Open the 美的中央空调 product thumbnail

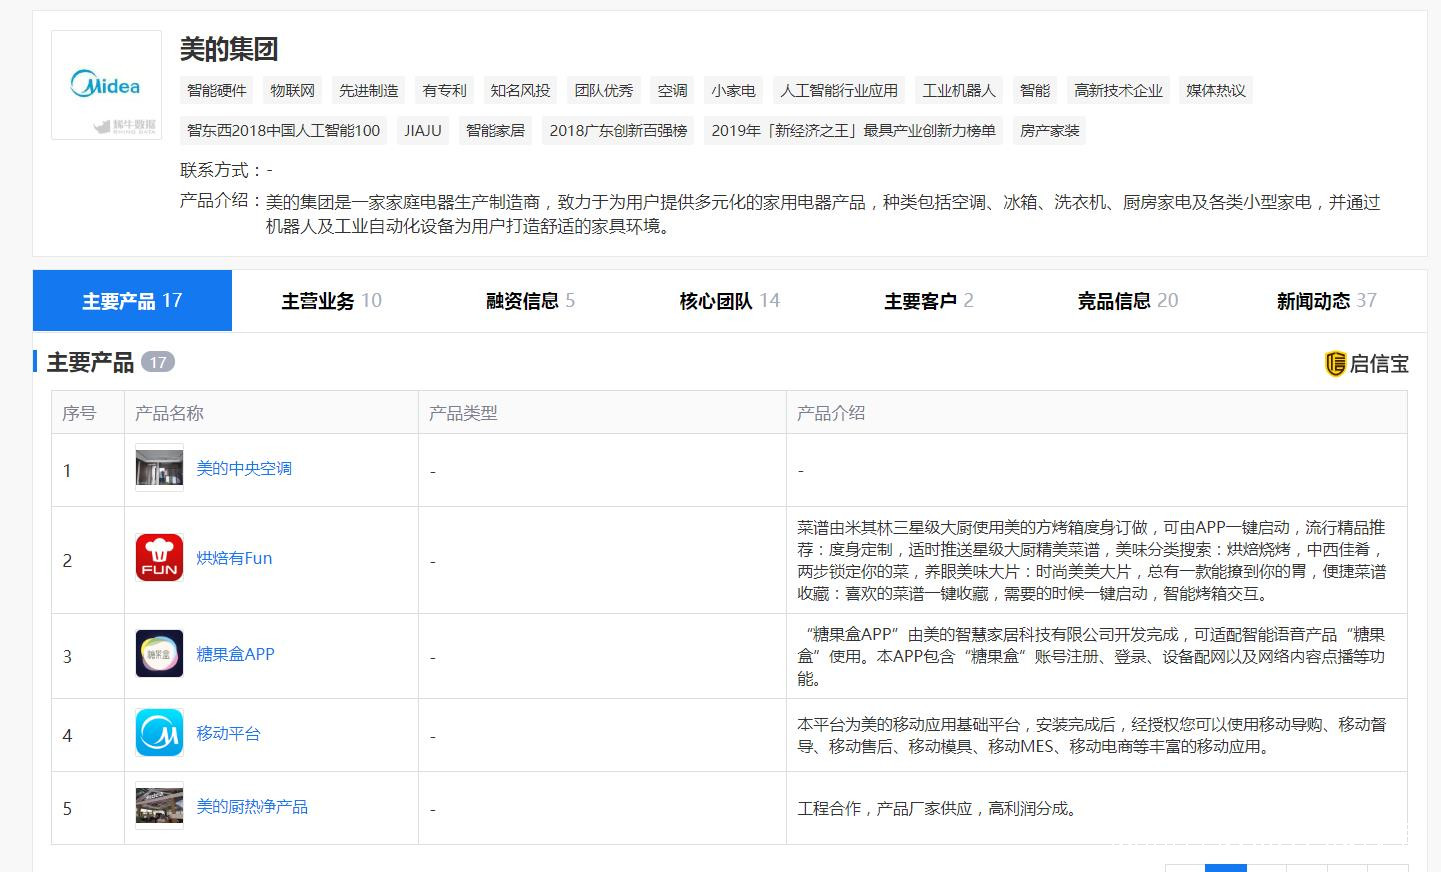pos(159,468)
